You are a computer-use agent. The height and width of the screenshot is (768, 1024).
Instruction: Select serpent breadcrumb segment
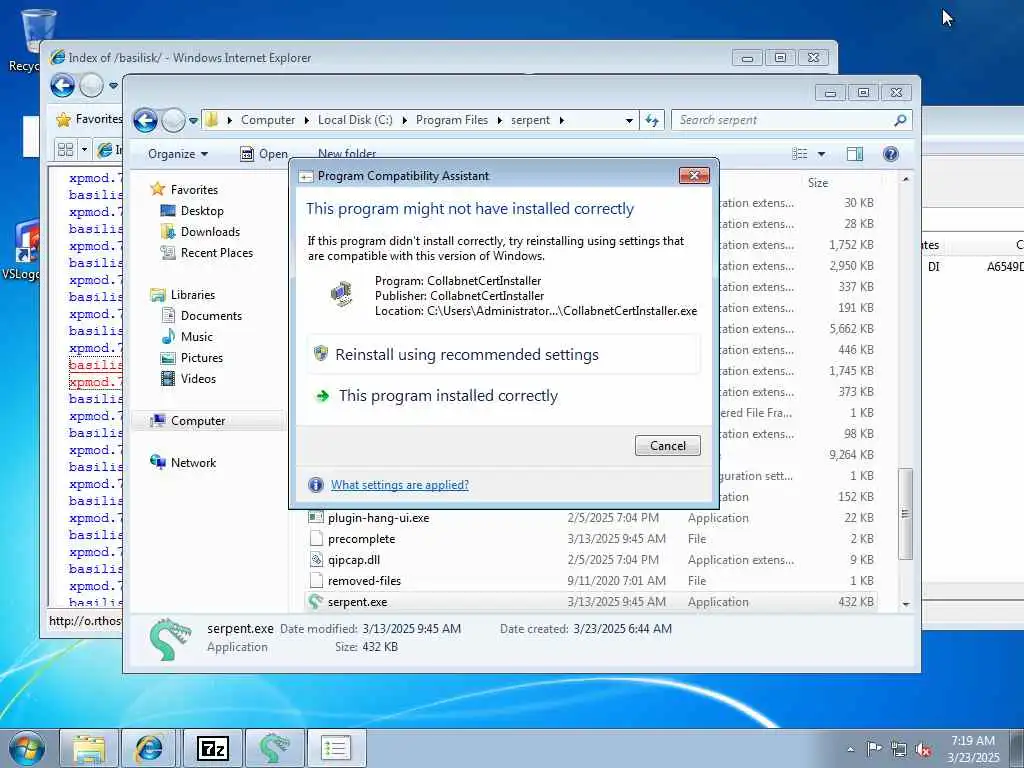[x=530, y=120]
